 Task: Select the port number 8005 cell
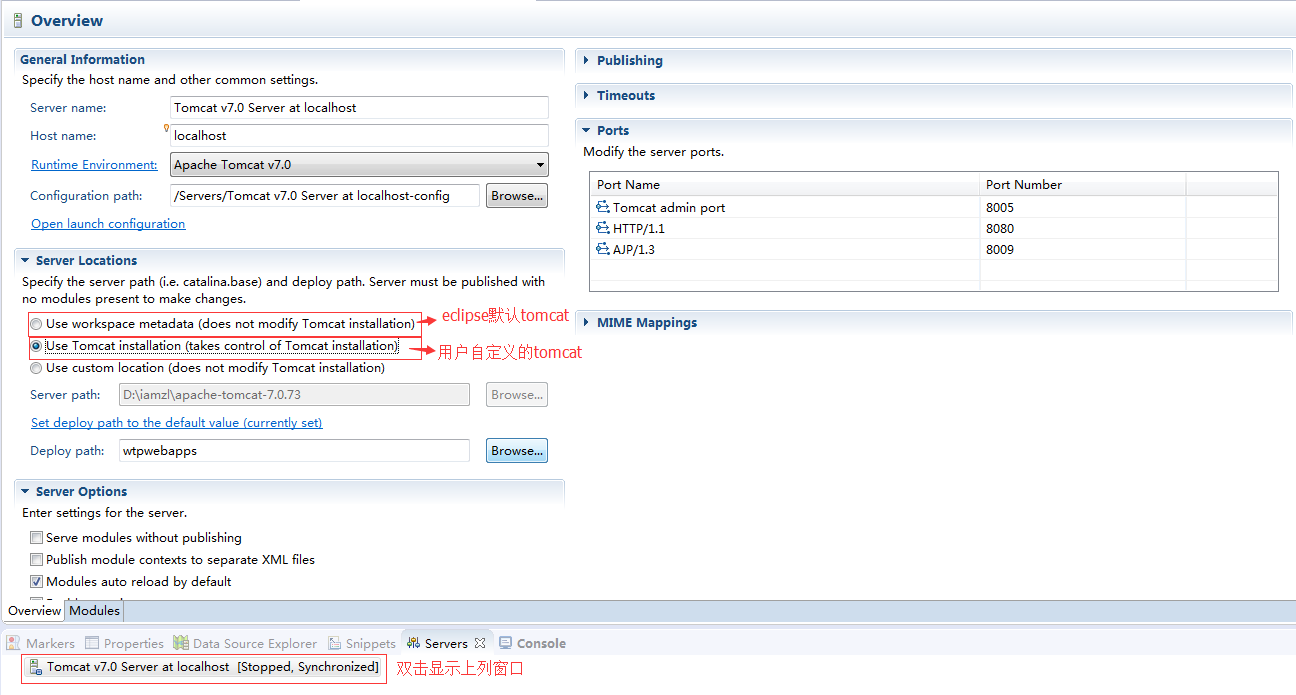1082,208
